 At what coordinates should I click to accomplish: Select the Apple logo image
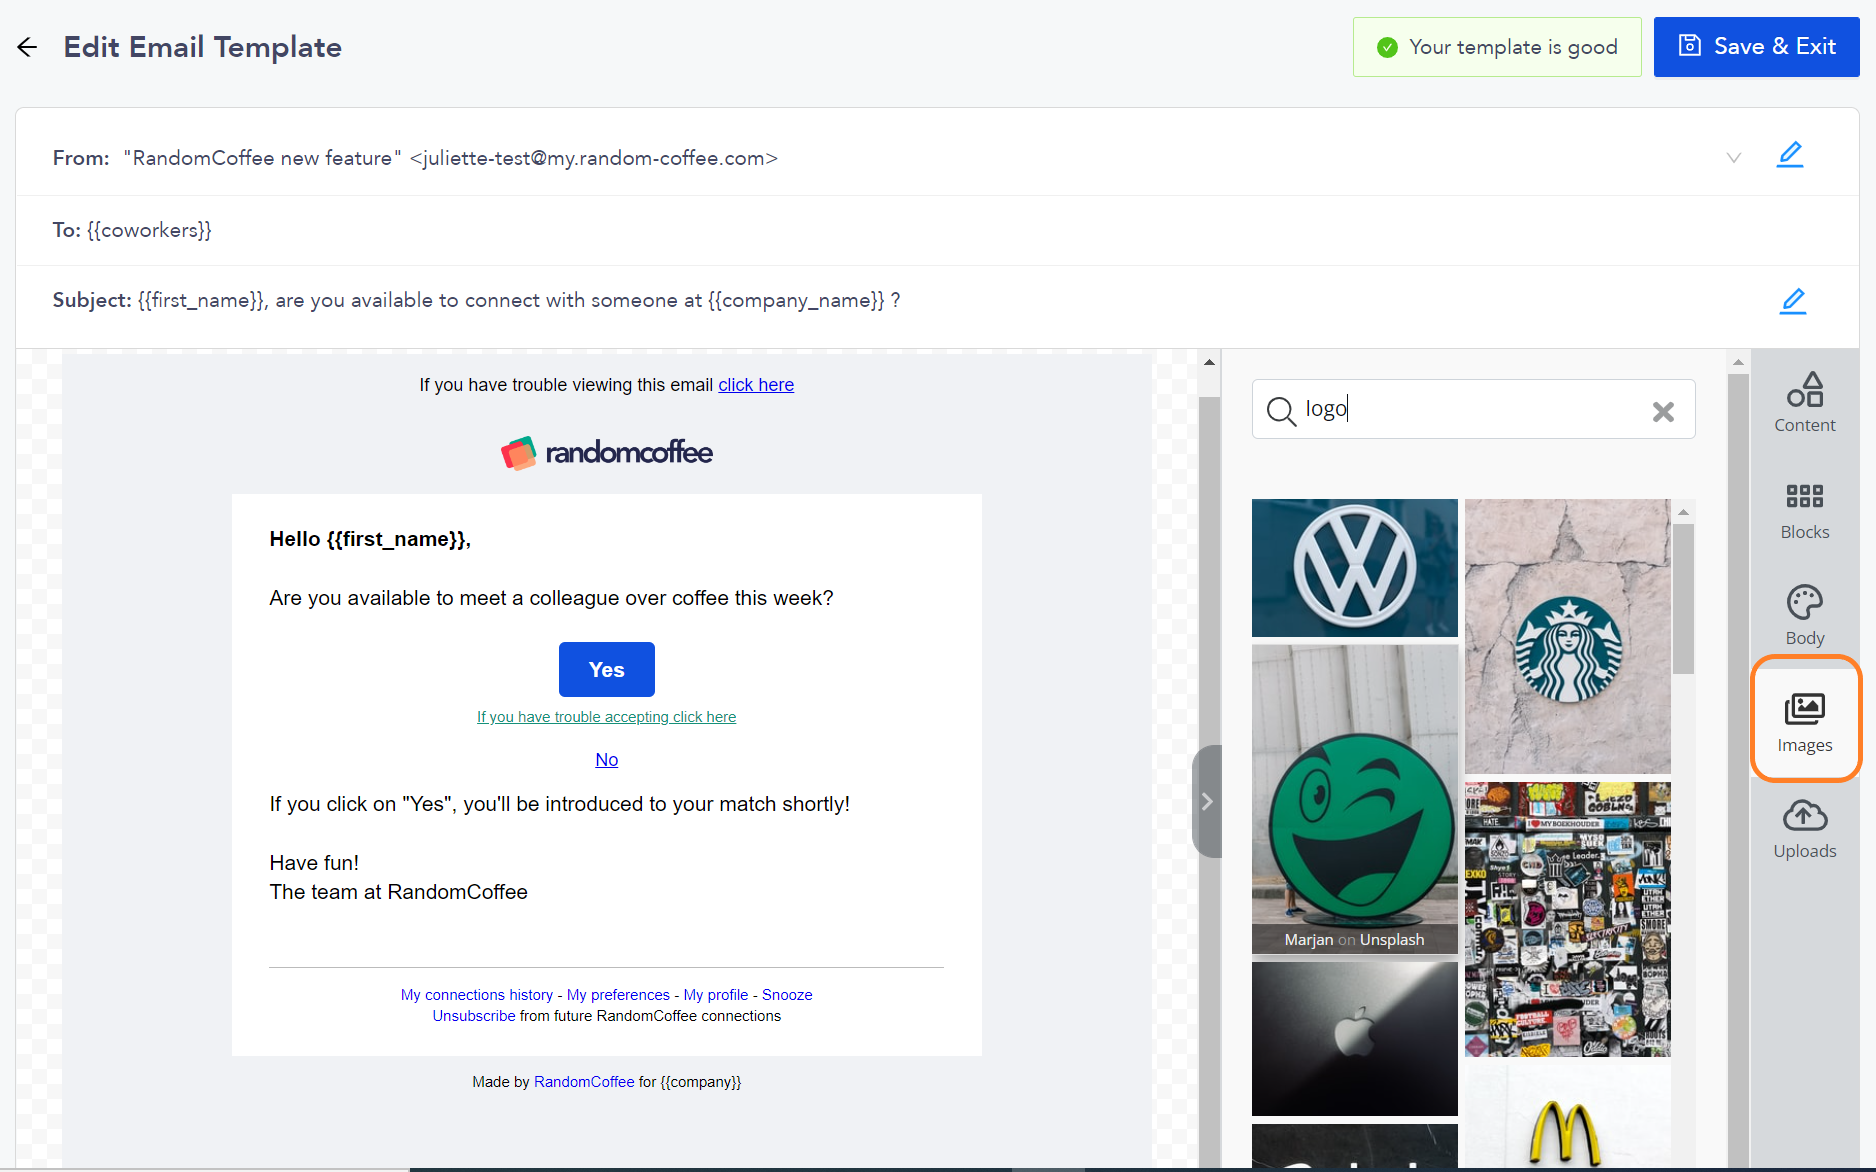coord(1354,1038)
